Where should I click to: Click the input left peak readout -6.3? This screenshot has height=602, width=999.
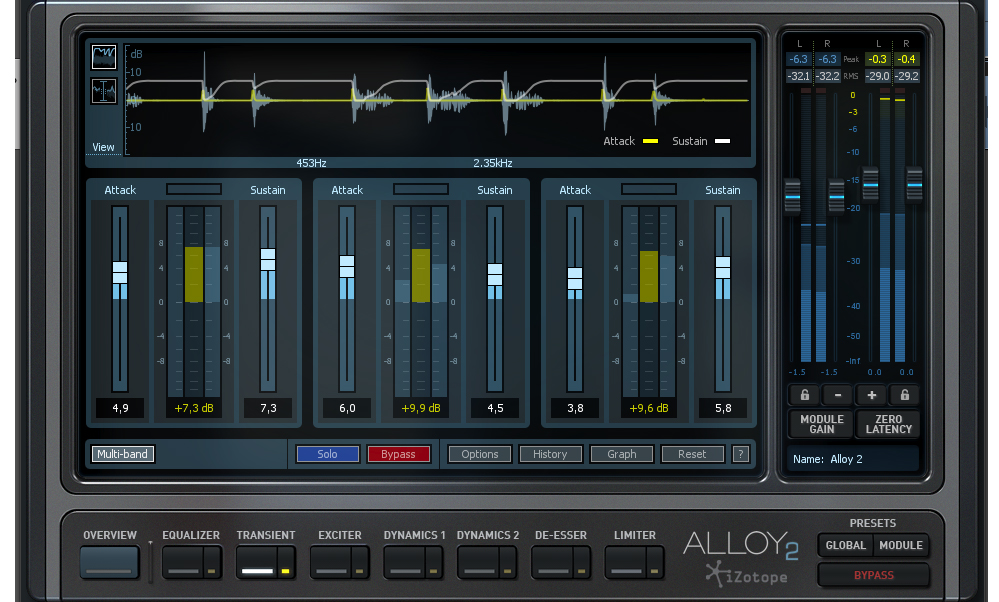coord(798,59)
